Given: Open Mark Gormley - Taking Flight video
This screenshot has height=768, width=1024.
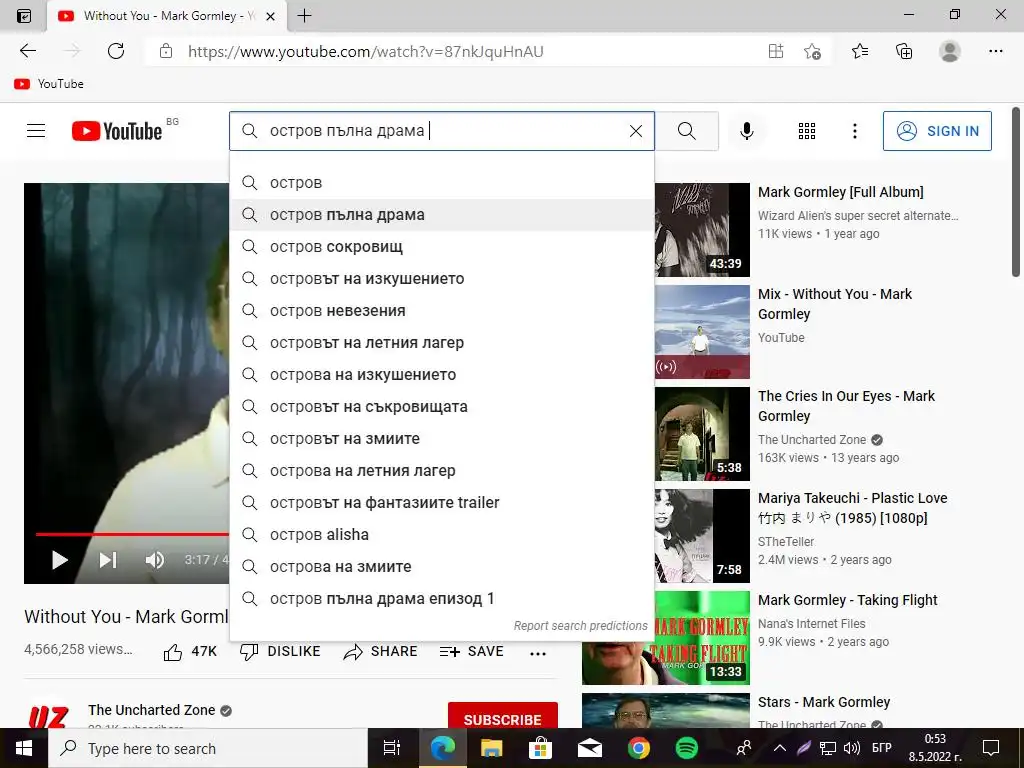Looking at the screenshot, I should pyautogui.click(x=848, y=600).
